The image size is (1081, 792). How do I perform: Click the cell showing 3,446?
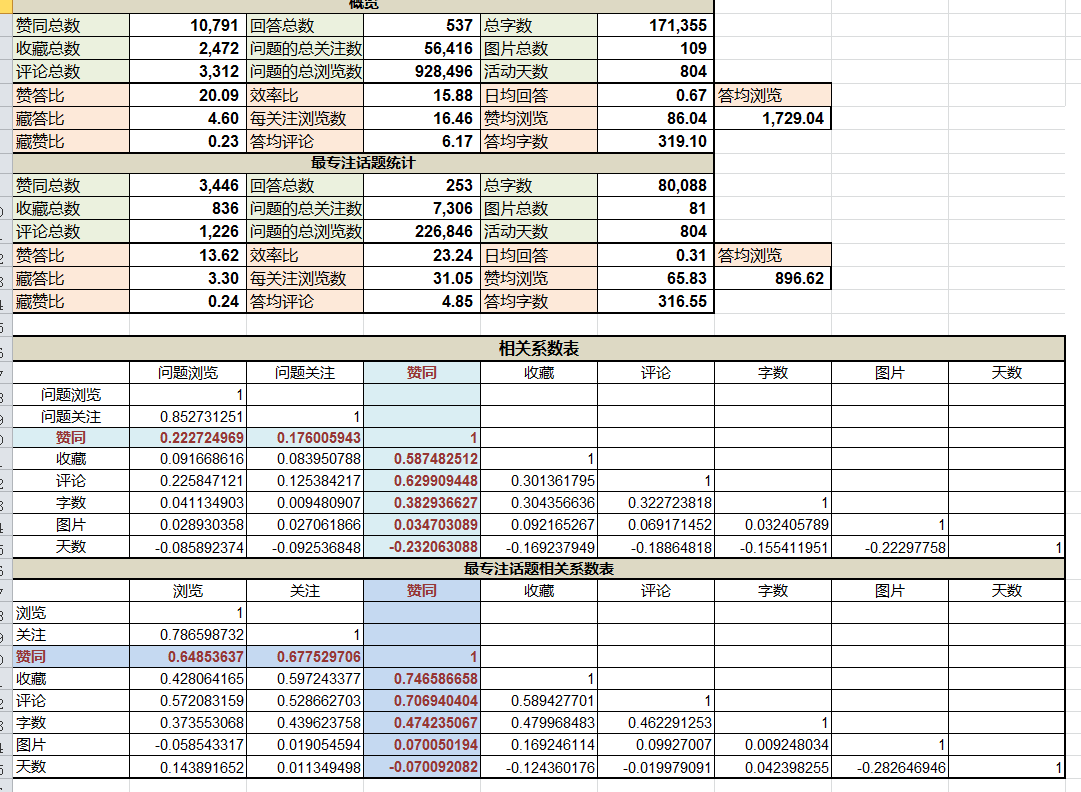pos(188,185)
